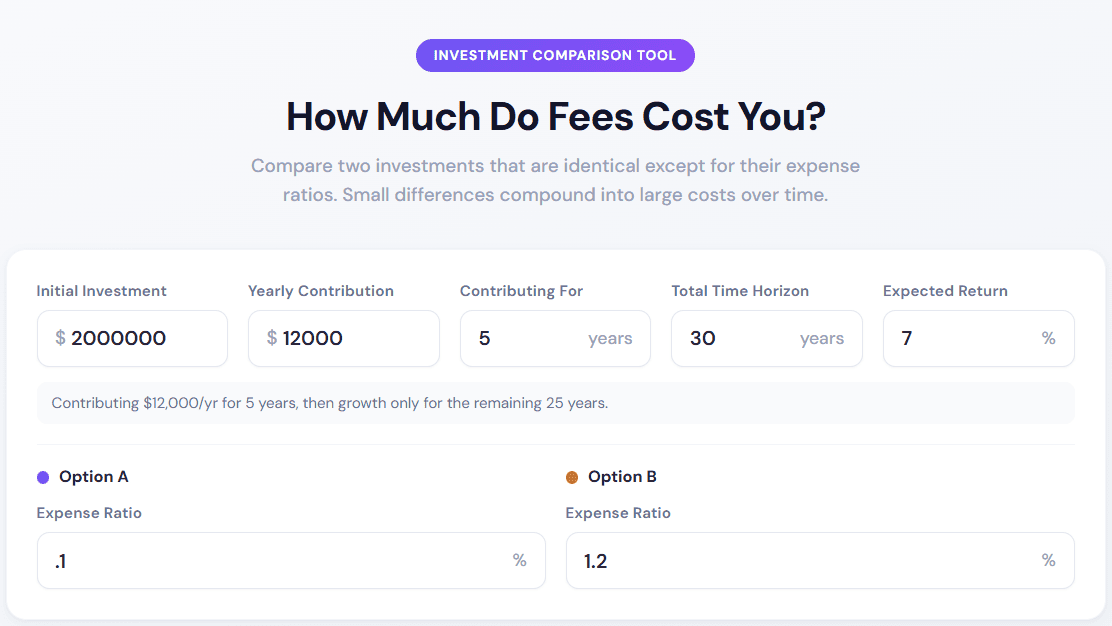
Task: Click the percent symbol in Option B expense field
Action: click(1048, 560)
